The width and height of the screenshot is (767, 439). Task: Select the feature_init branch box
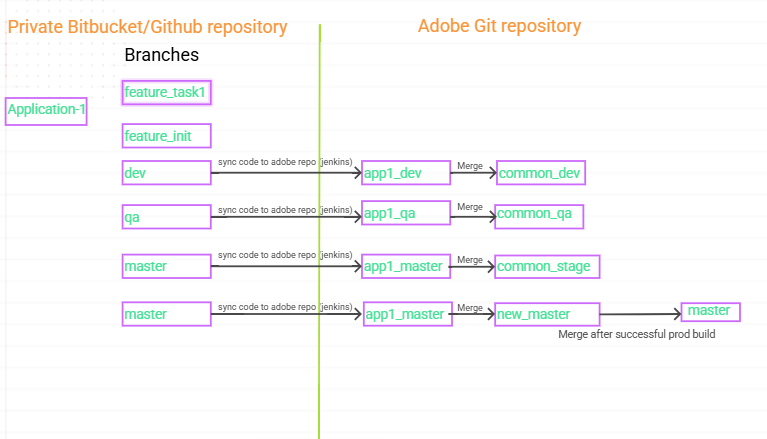click(x=166, y=136)
